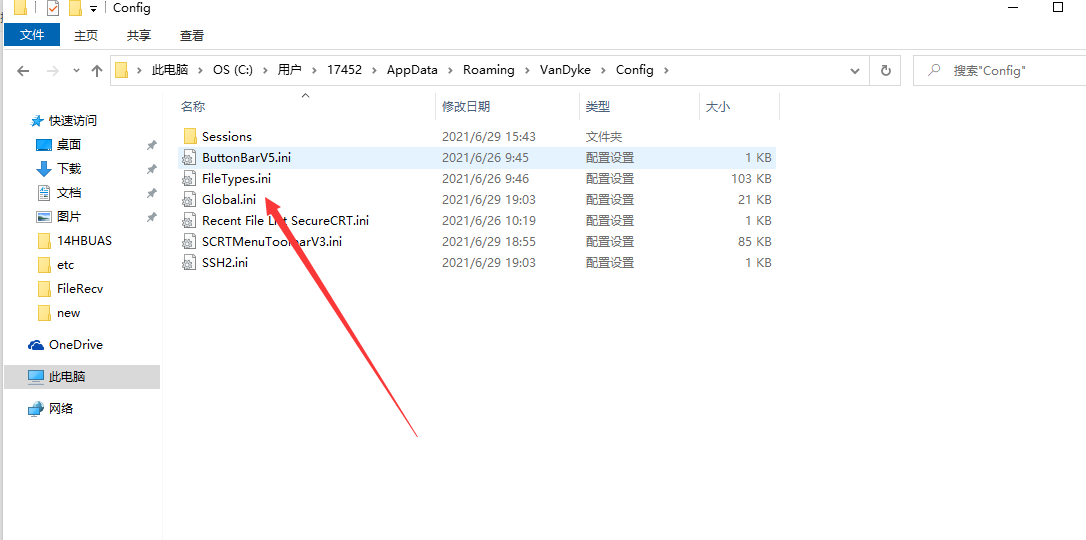
Task: Click the 21 KB size cell
Action: 756,200
